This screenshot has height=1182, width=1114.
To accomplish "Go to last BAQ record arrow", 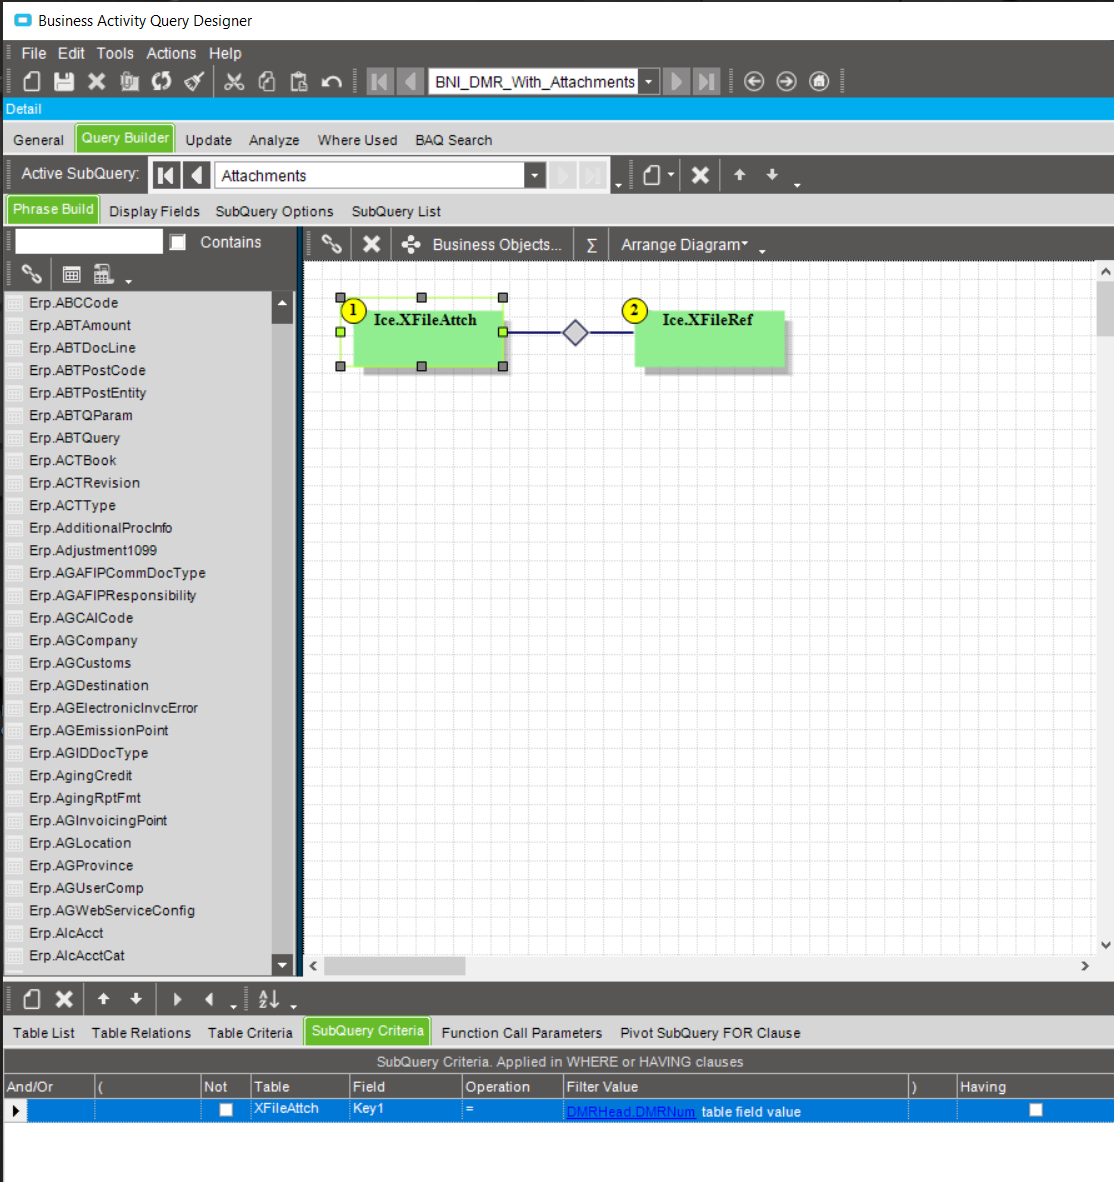I will [x=706, y=81].
